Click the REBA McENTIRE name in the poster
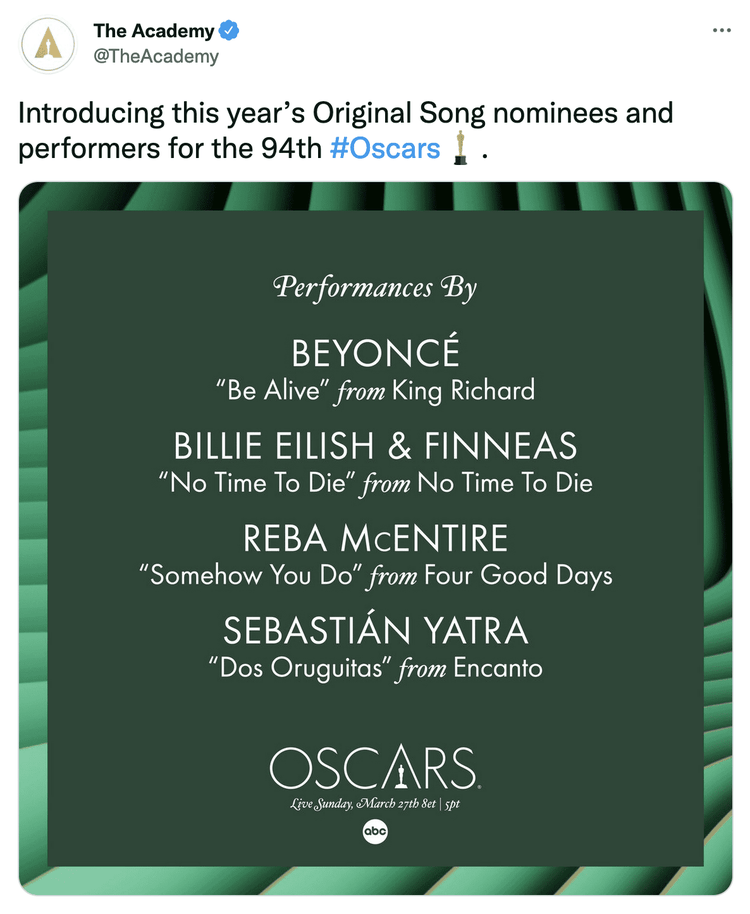Screen dimensions: 750x914 375,539
